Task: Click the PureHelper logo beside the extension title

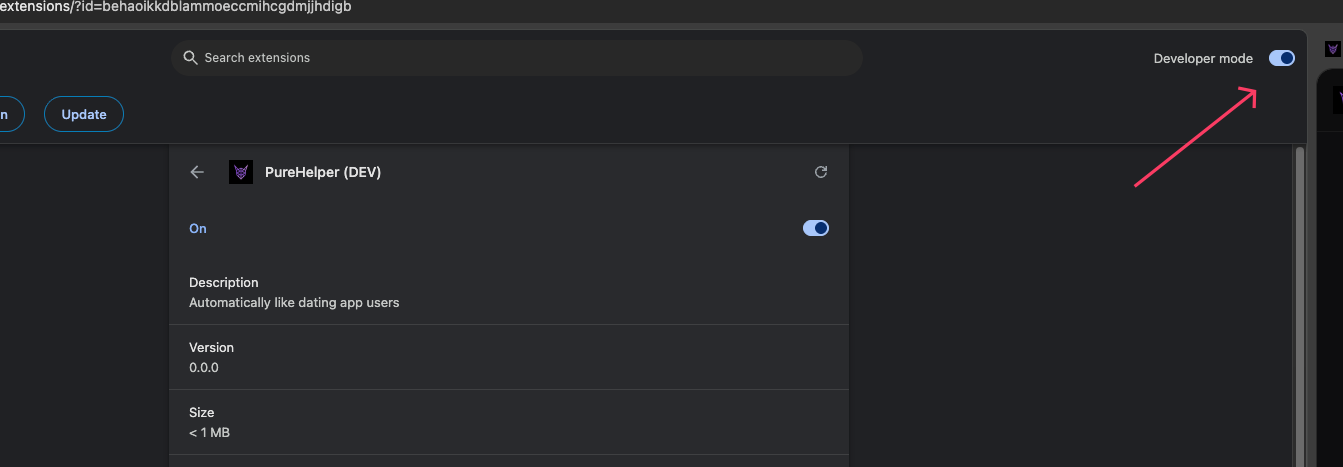Action: [241, 172]
